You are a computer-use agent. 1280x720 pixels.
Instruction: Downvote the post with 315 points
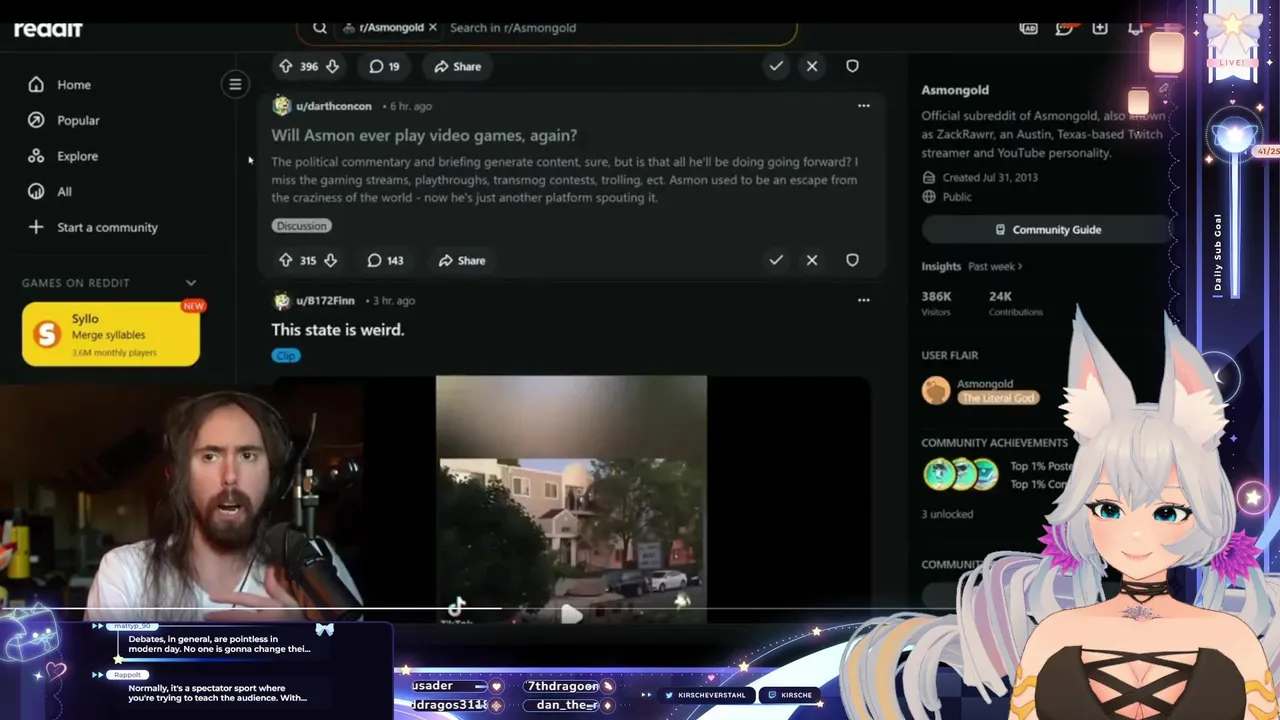point(330,260)
